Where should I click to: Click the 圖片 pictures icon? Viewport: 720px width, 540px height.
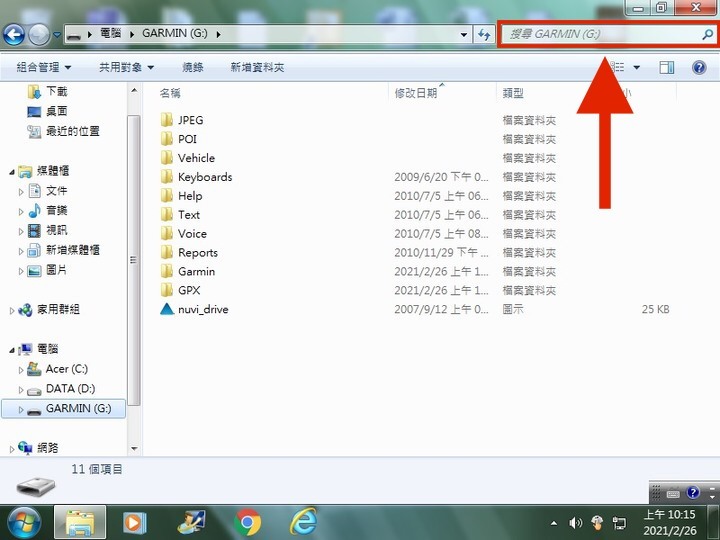[34, 271]
